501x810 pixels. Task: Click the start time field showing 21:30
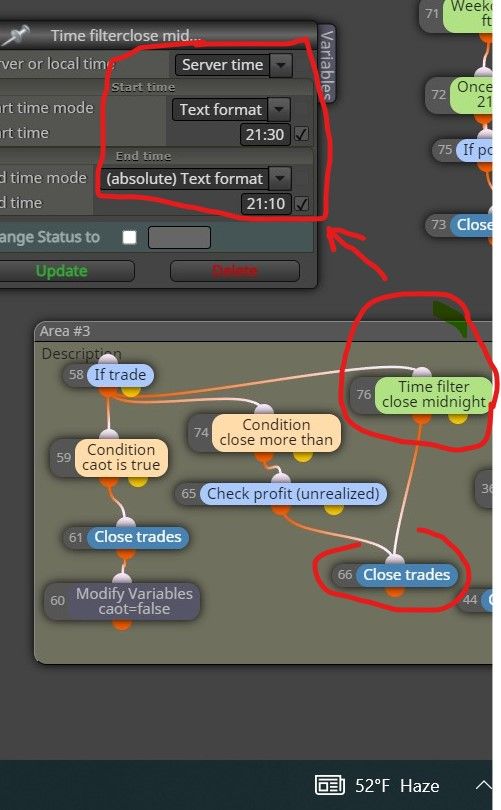point(265,135)
